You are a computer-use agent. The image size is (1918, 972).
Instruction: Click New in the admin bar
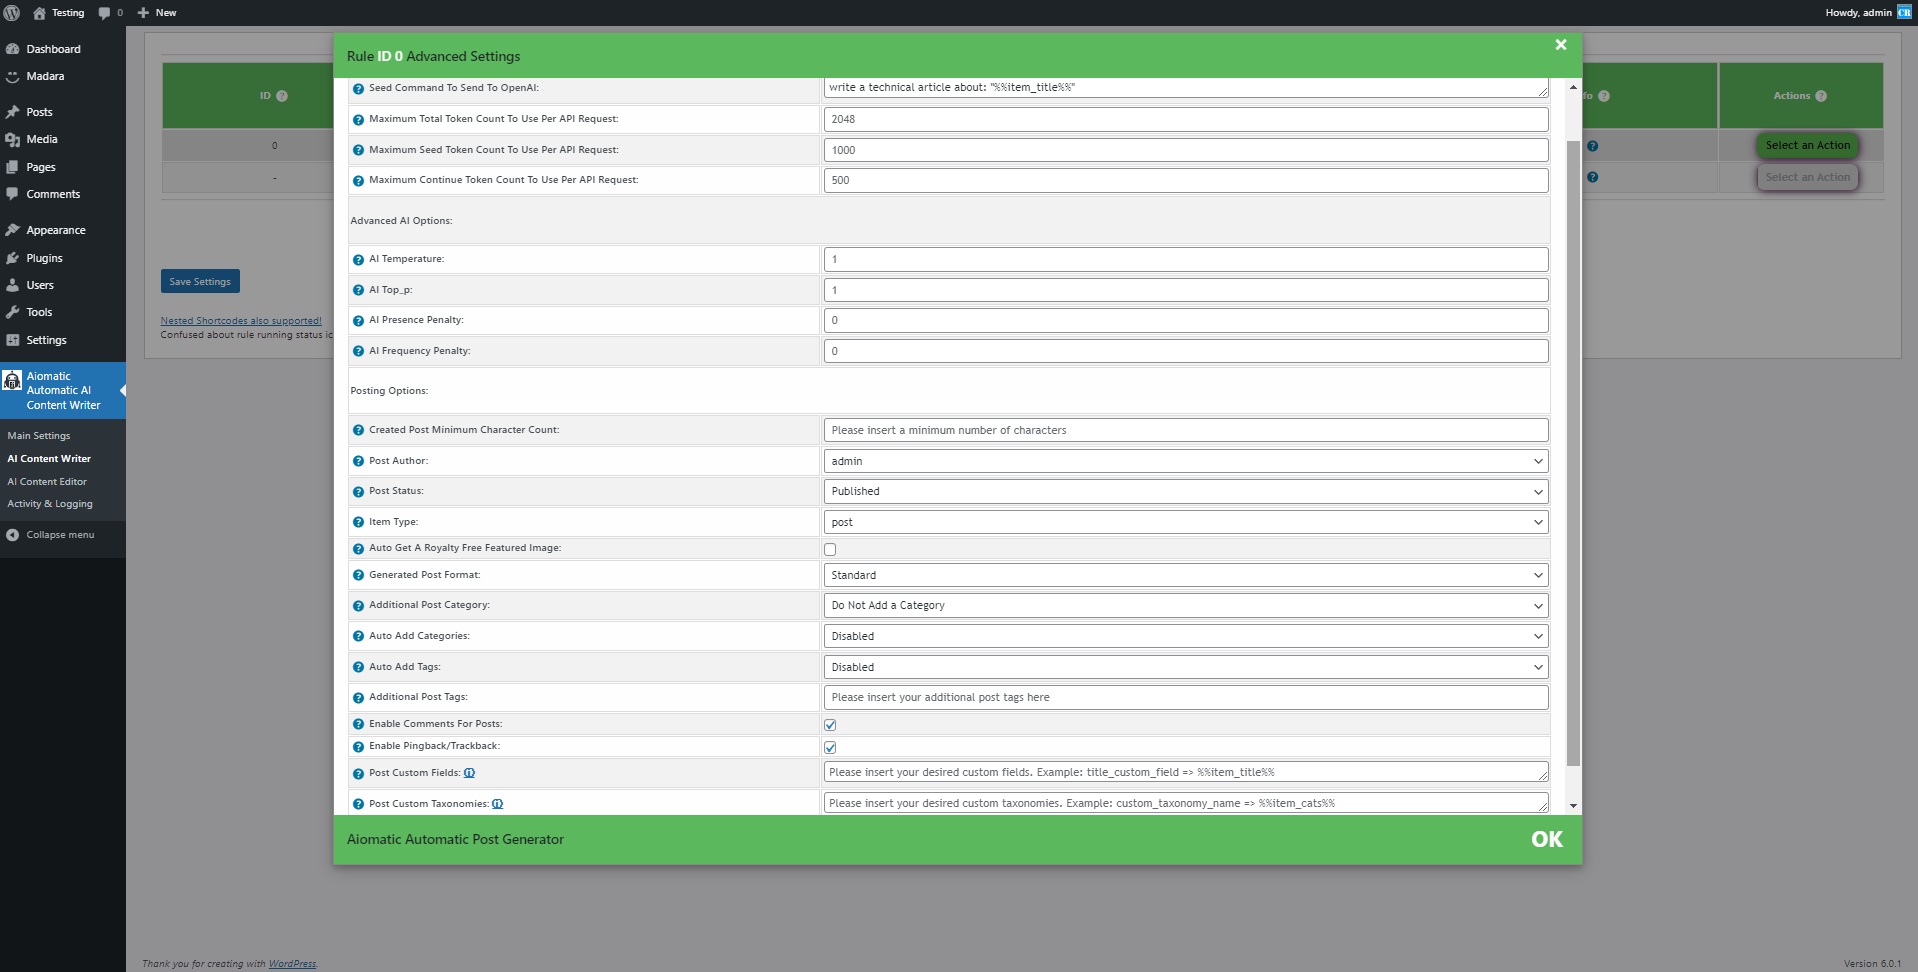pos(157,13)
